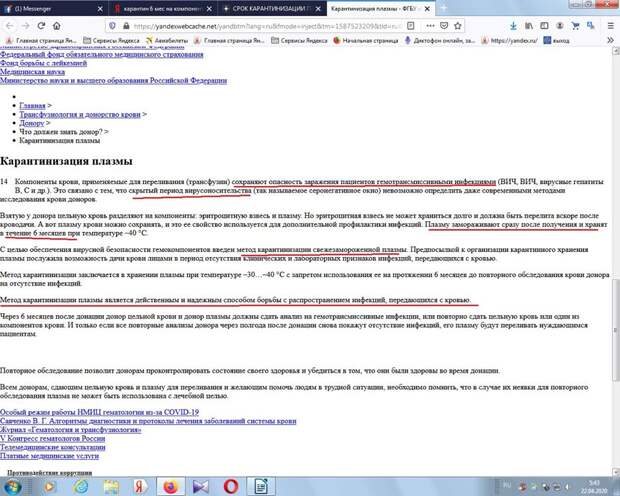Open 'Телемедицинские консультации' link
The image size is (620, 496).
[x=53, y=447]
